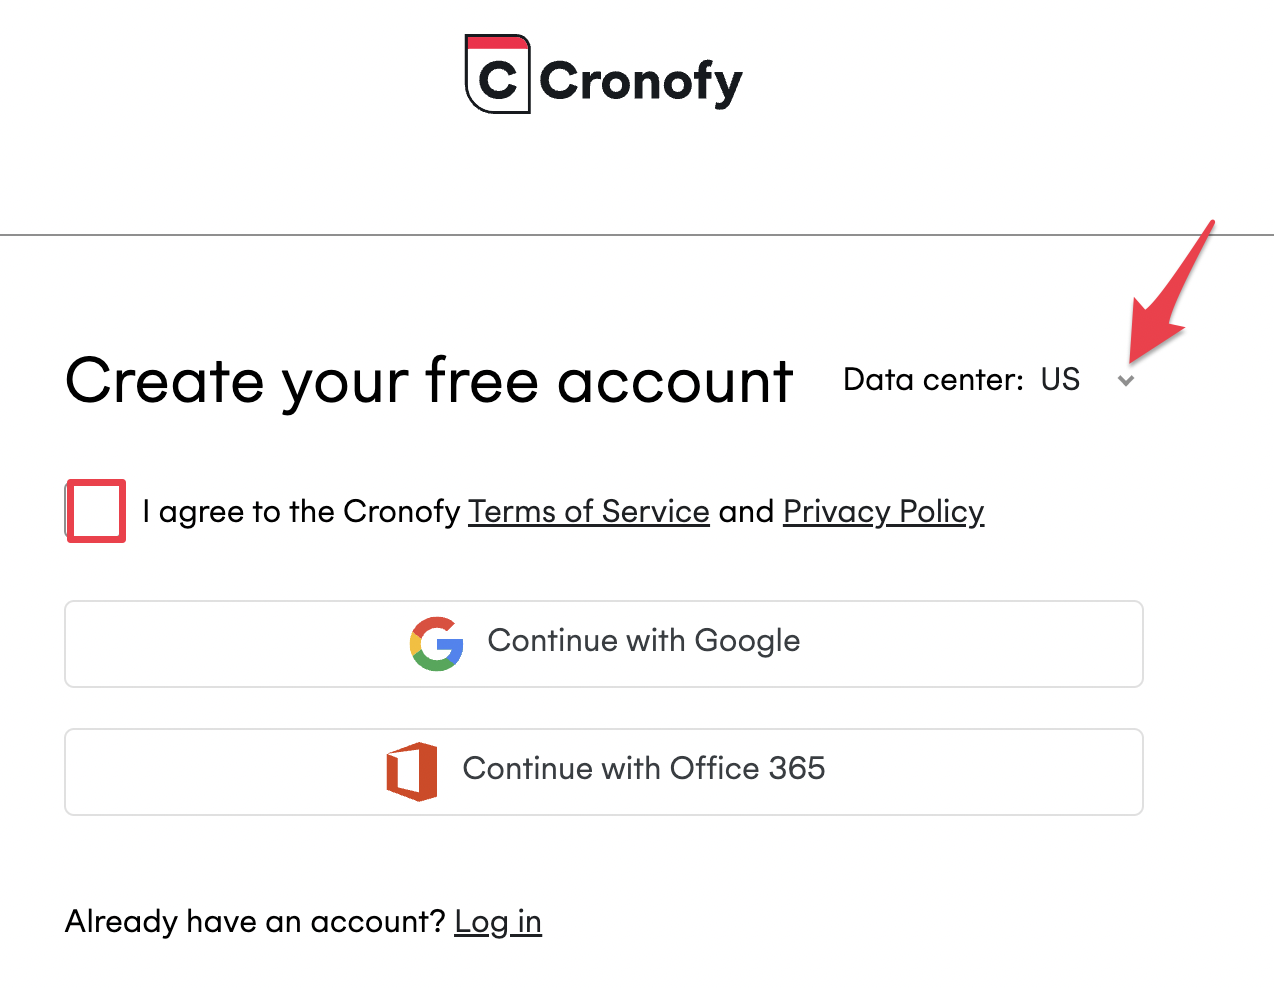Viewport: 1274px width, 988px height.
Task: Click the Cronofy calendar "C" logo icon
Action: [x=497, y=74]
